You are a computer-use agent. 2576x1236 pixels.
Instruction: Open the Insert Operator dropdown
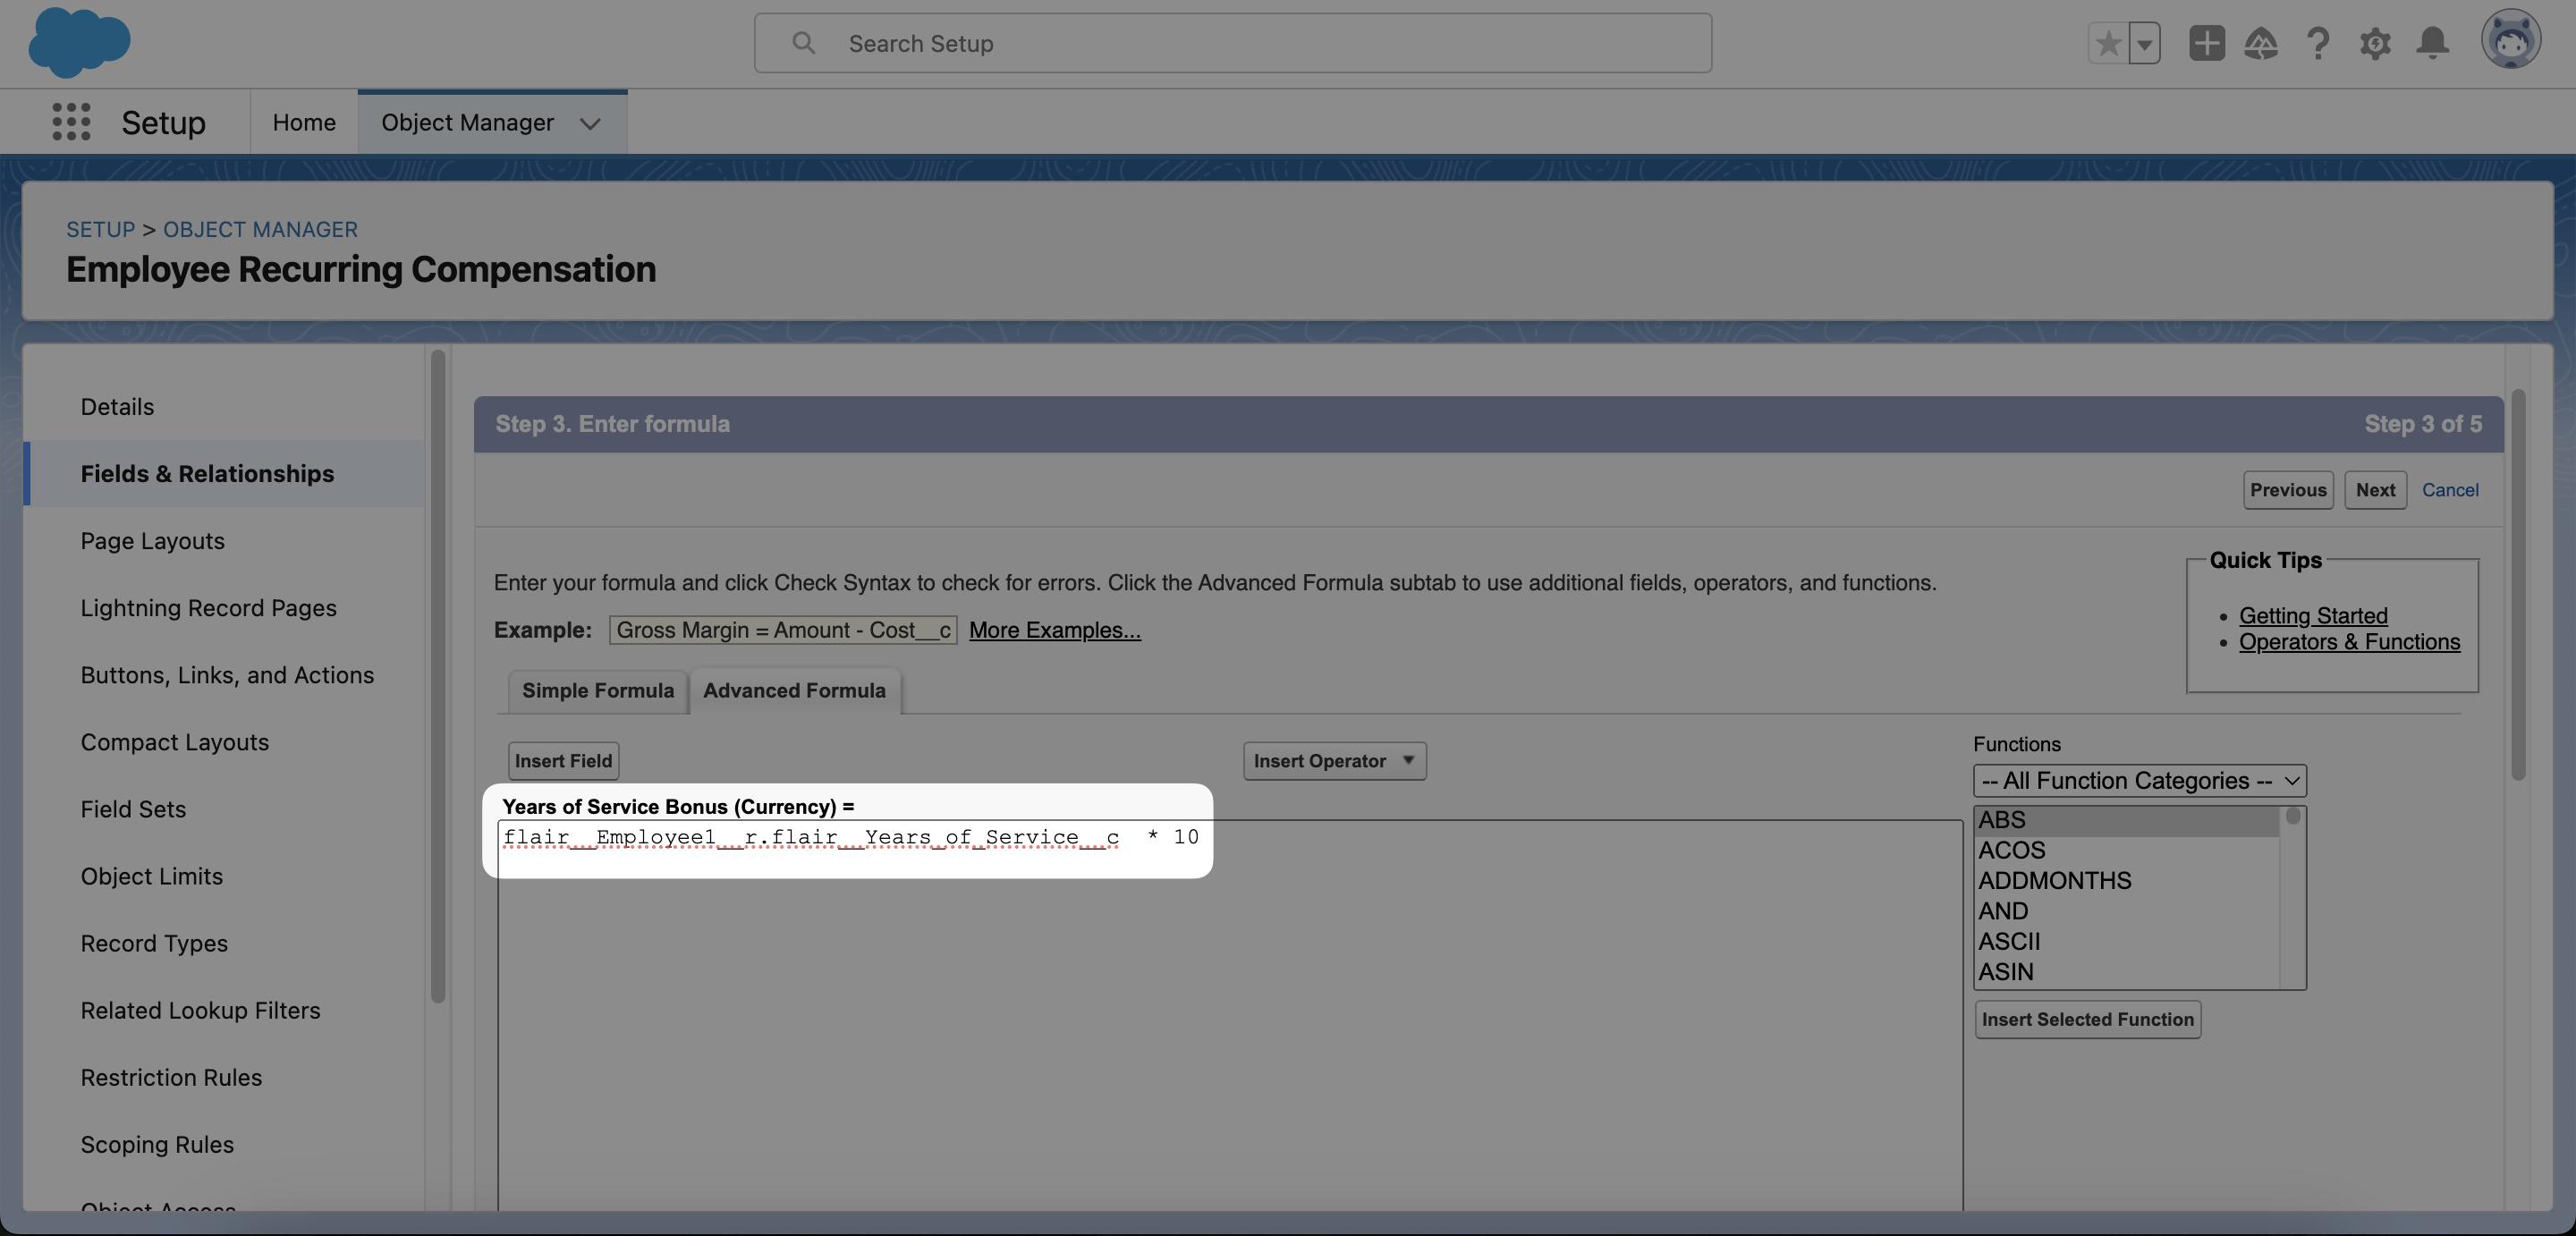coord(1334,760)
